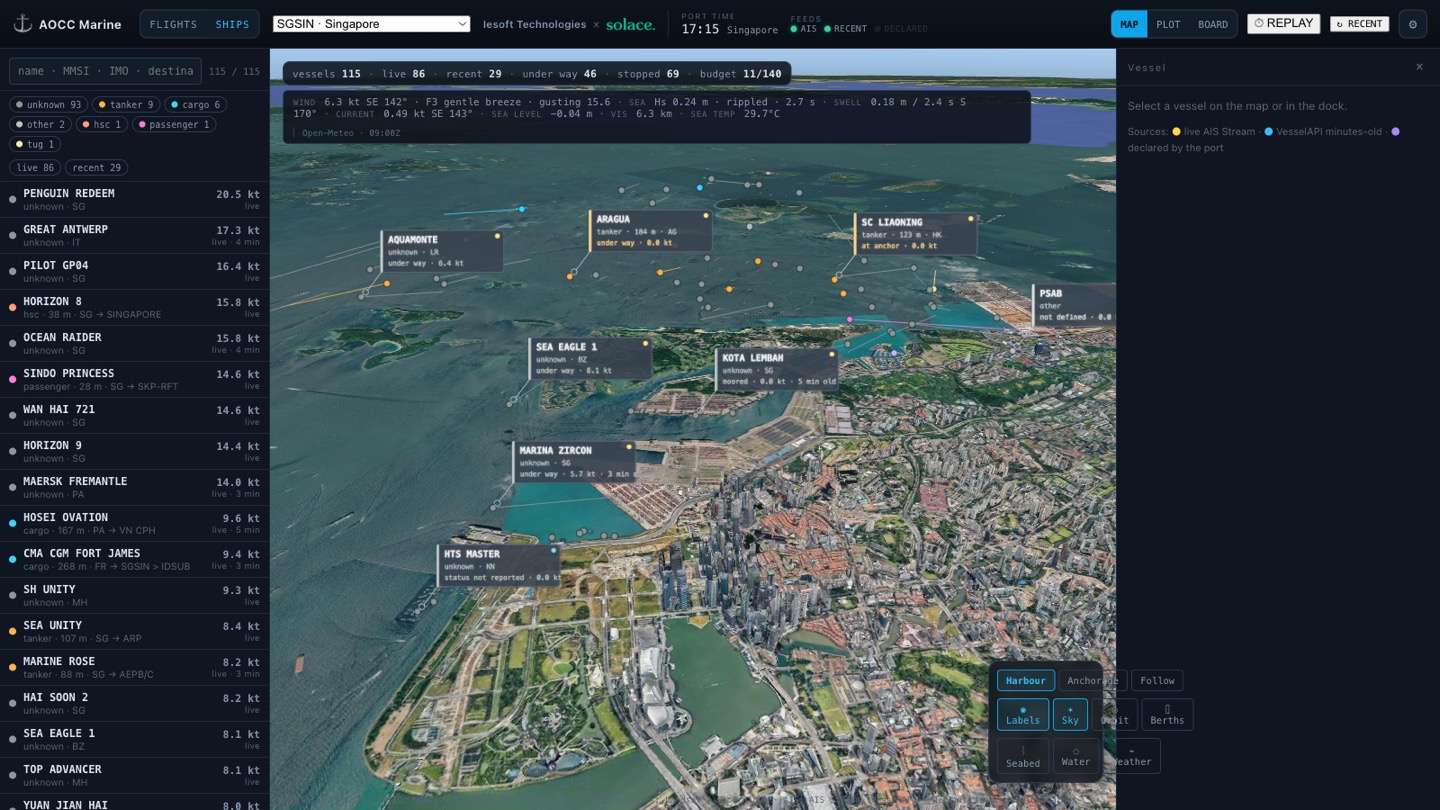Open the SGSIN Singapore port dropdown
Viewport: 1440px width, 810px height.
coord(371,24)
